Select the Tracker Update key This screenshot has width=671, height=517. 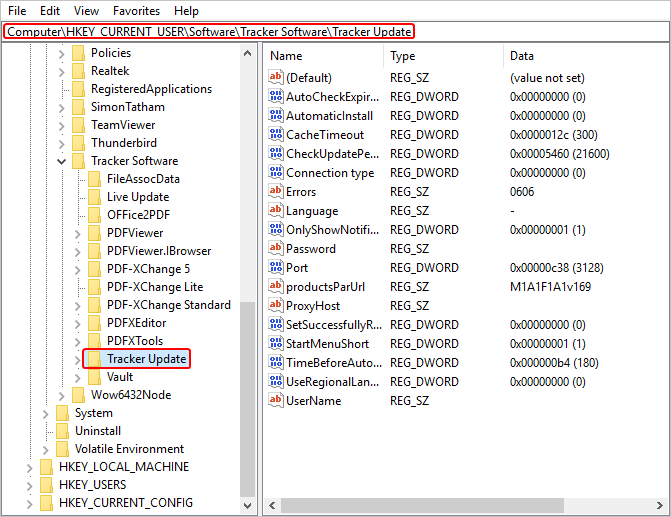point(146,359)
